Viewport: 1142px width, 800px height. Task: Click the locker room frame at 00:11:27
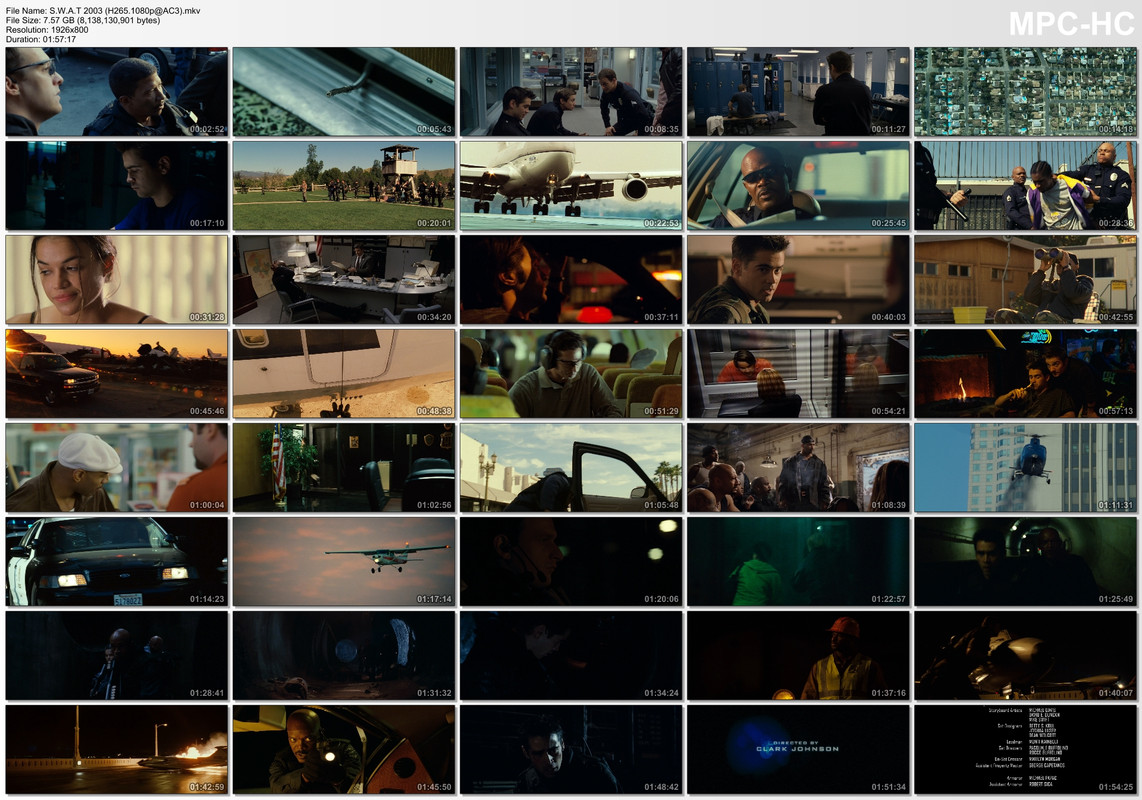coord(798,92)
